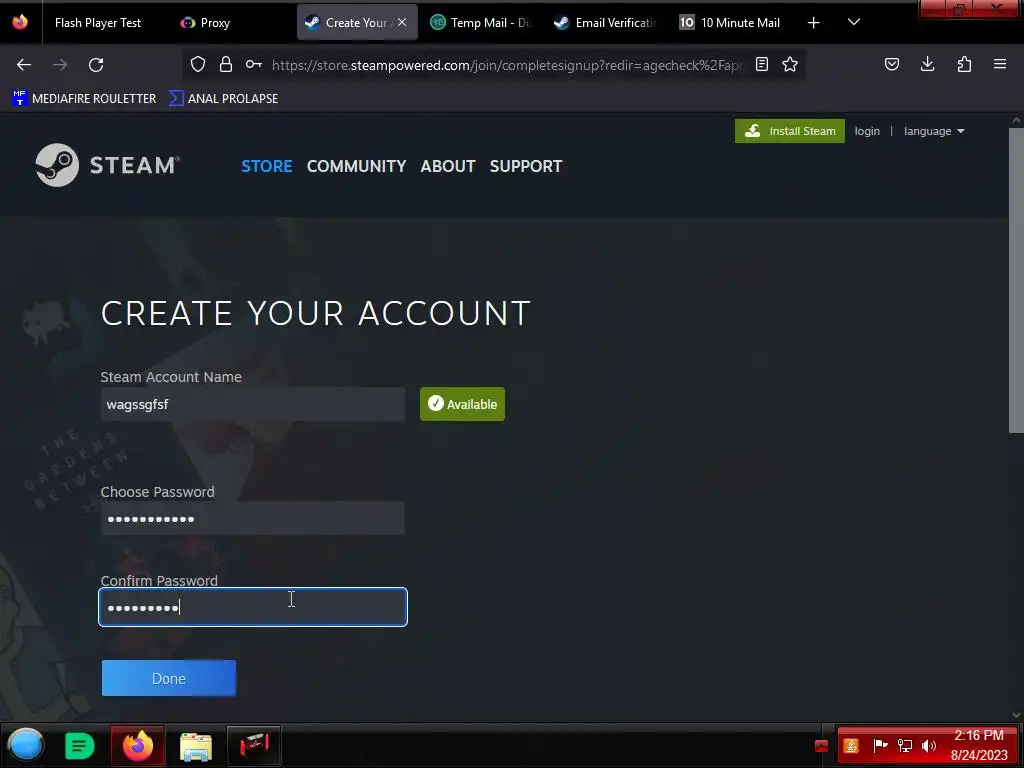Viewport: 1024px width, 768px height.
Task: Open the Firefox downloads panel
Action: click(x=927, y=64)
